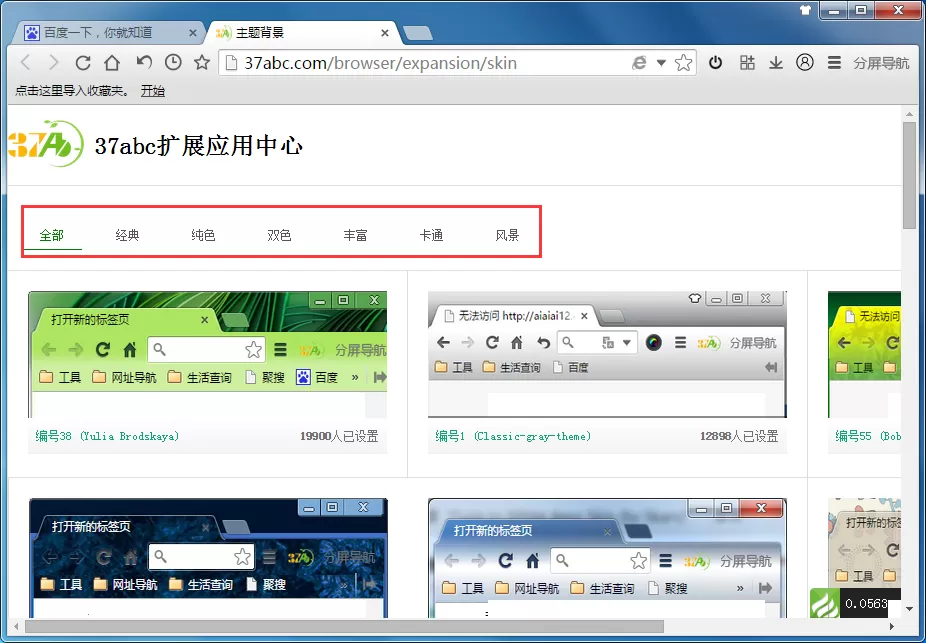Open a new tab button
The image size is (926, 643).
coord(418,33)
